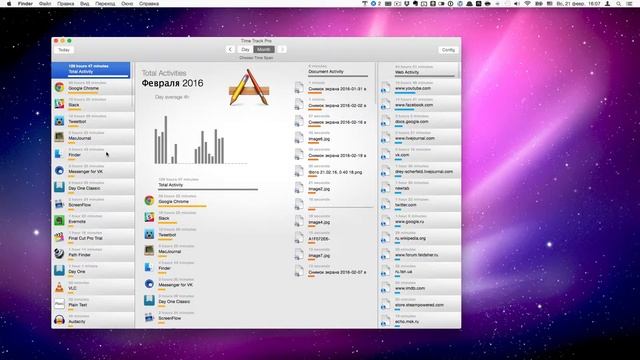Click Messenger for VK in center list

(x=176, y=284)
